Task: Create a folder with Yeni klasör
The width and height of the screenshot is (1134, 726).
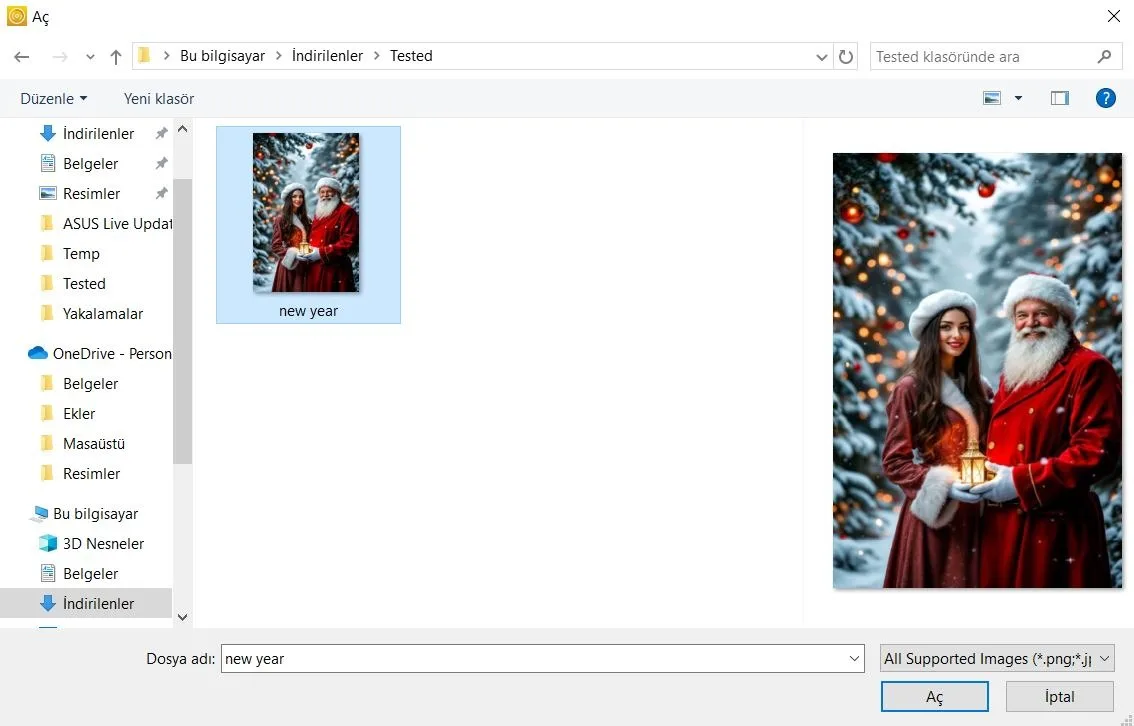Action: click(158, 98)
